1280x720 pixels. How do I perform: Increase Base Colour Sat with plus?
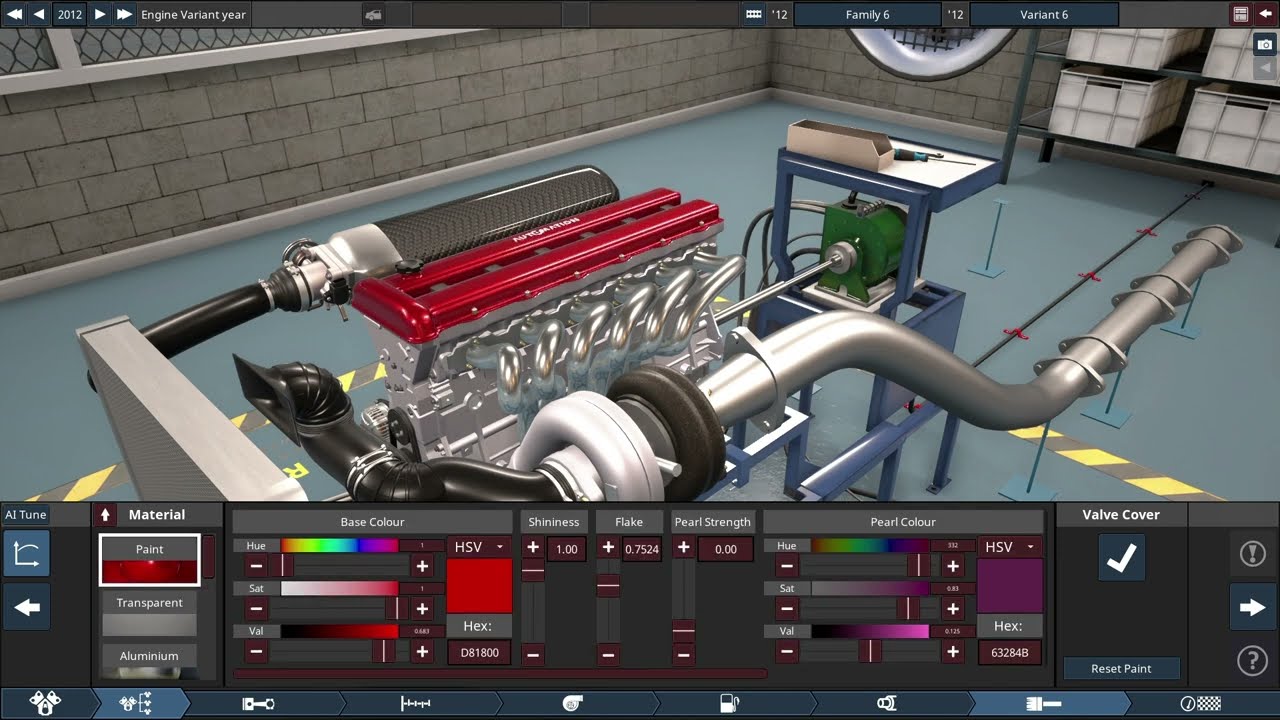click(422, 609)
